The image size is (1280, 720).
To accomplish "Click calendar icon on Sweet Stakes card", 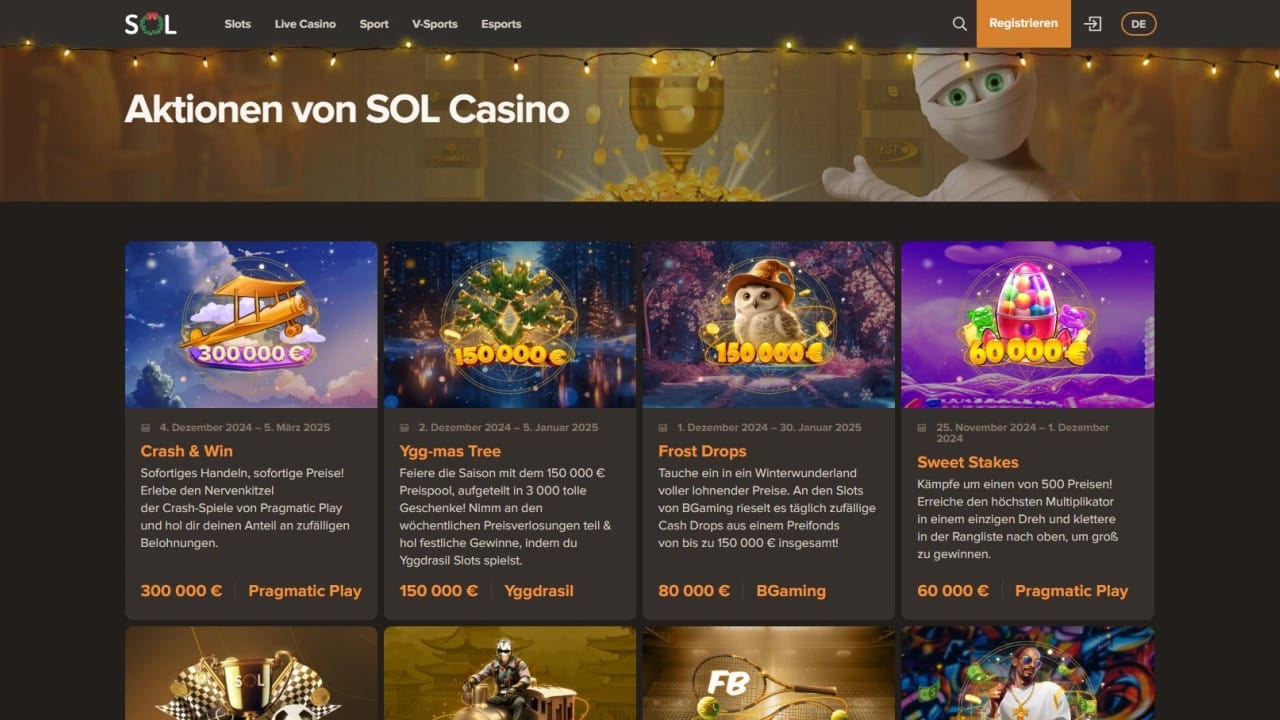I will point(922,428).
